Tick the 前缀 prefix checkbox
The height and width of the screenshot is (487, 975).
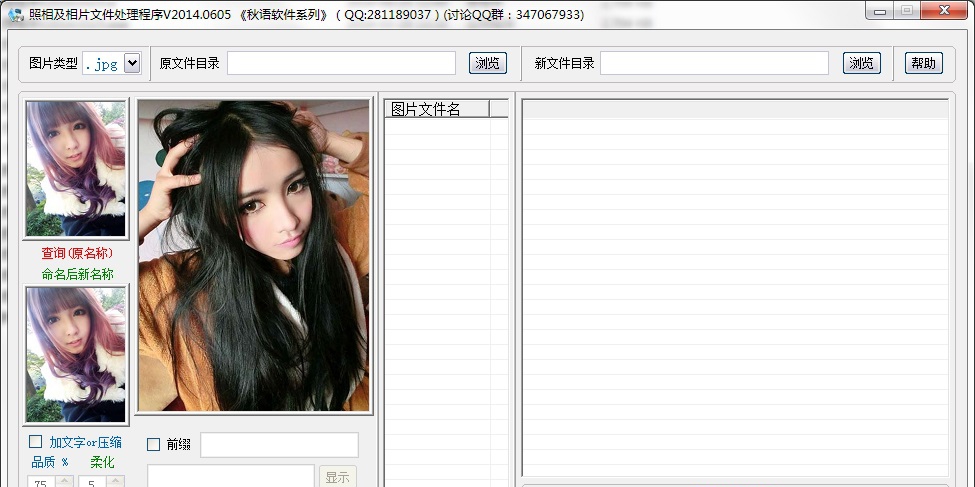tap(153, 445)
